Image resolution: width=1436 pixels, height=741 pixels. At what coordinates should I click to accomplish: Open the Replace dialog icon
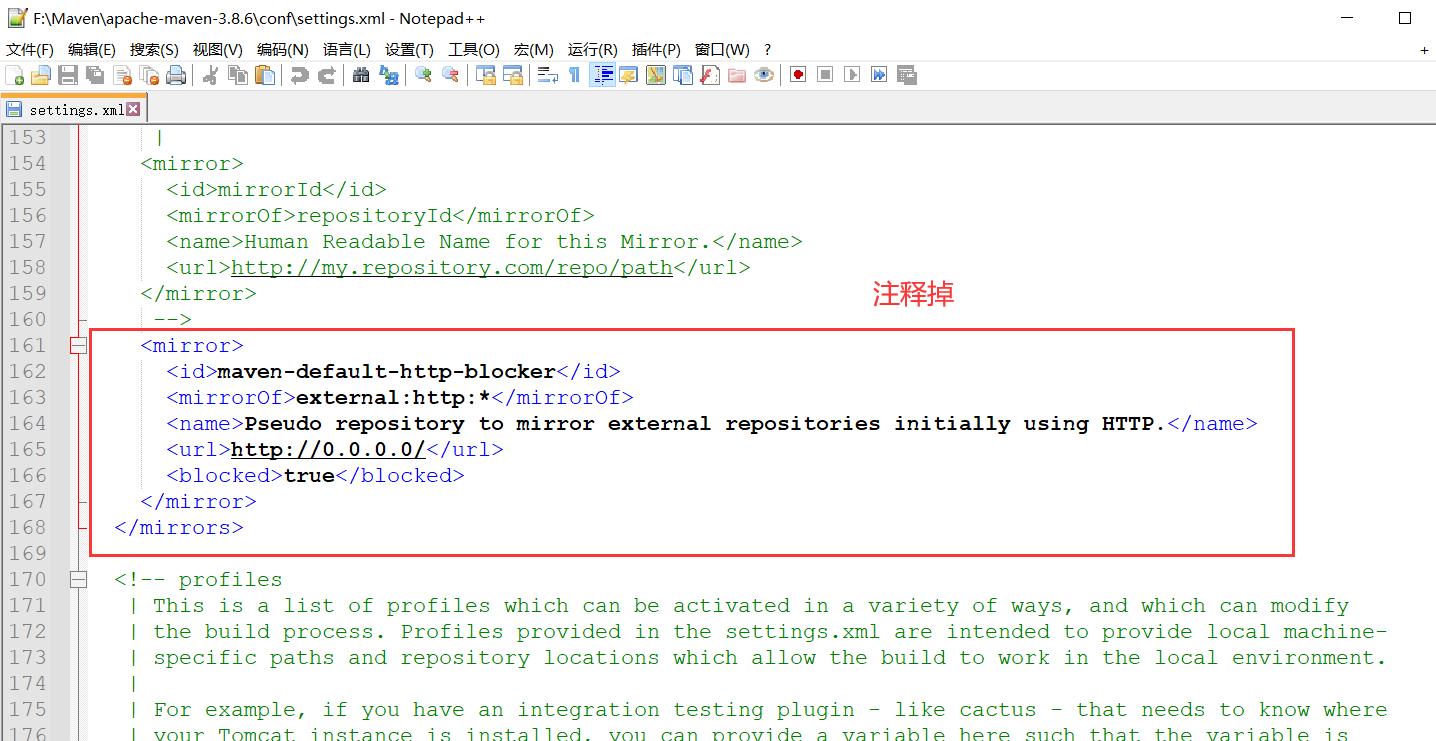click(x=389, y=75)
